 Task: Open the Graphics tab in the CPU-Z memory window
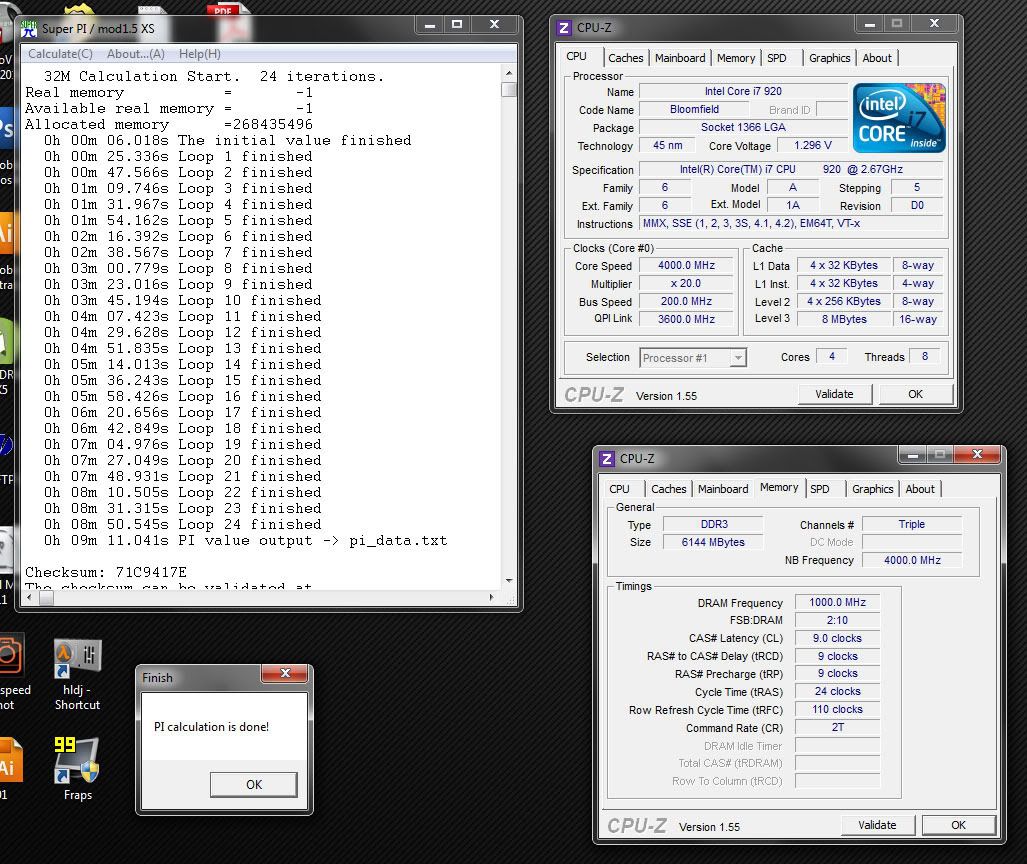coord(872,489)
